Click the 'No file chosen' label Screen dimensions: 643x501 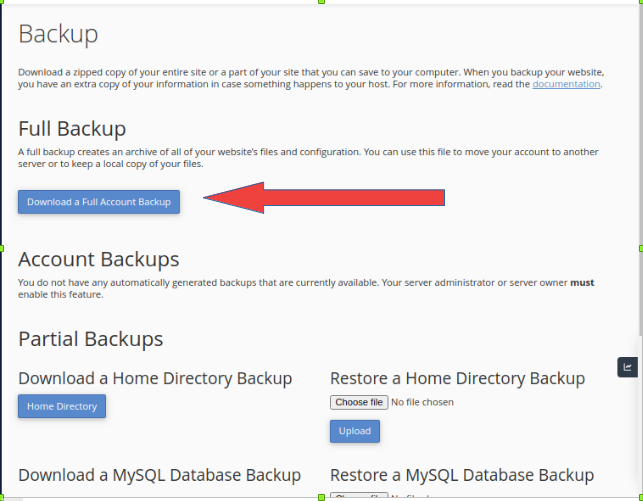coord(423,402)
